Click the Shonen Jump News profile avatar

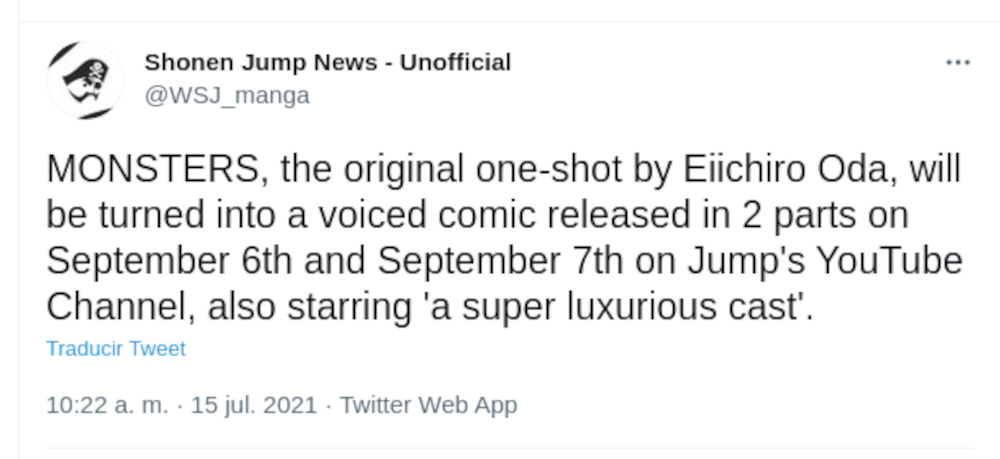(x=84, y=79)
